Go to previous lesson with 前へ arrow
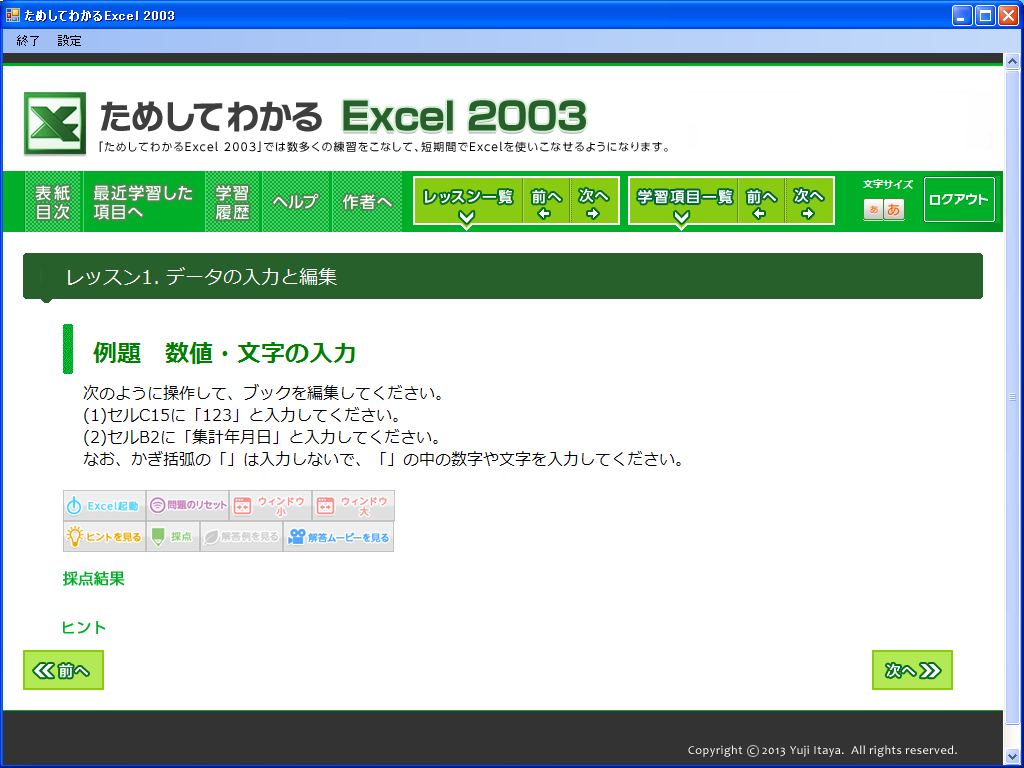1024x768 pixels. click(x=546, y=202)
